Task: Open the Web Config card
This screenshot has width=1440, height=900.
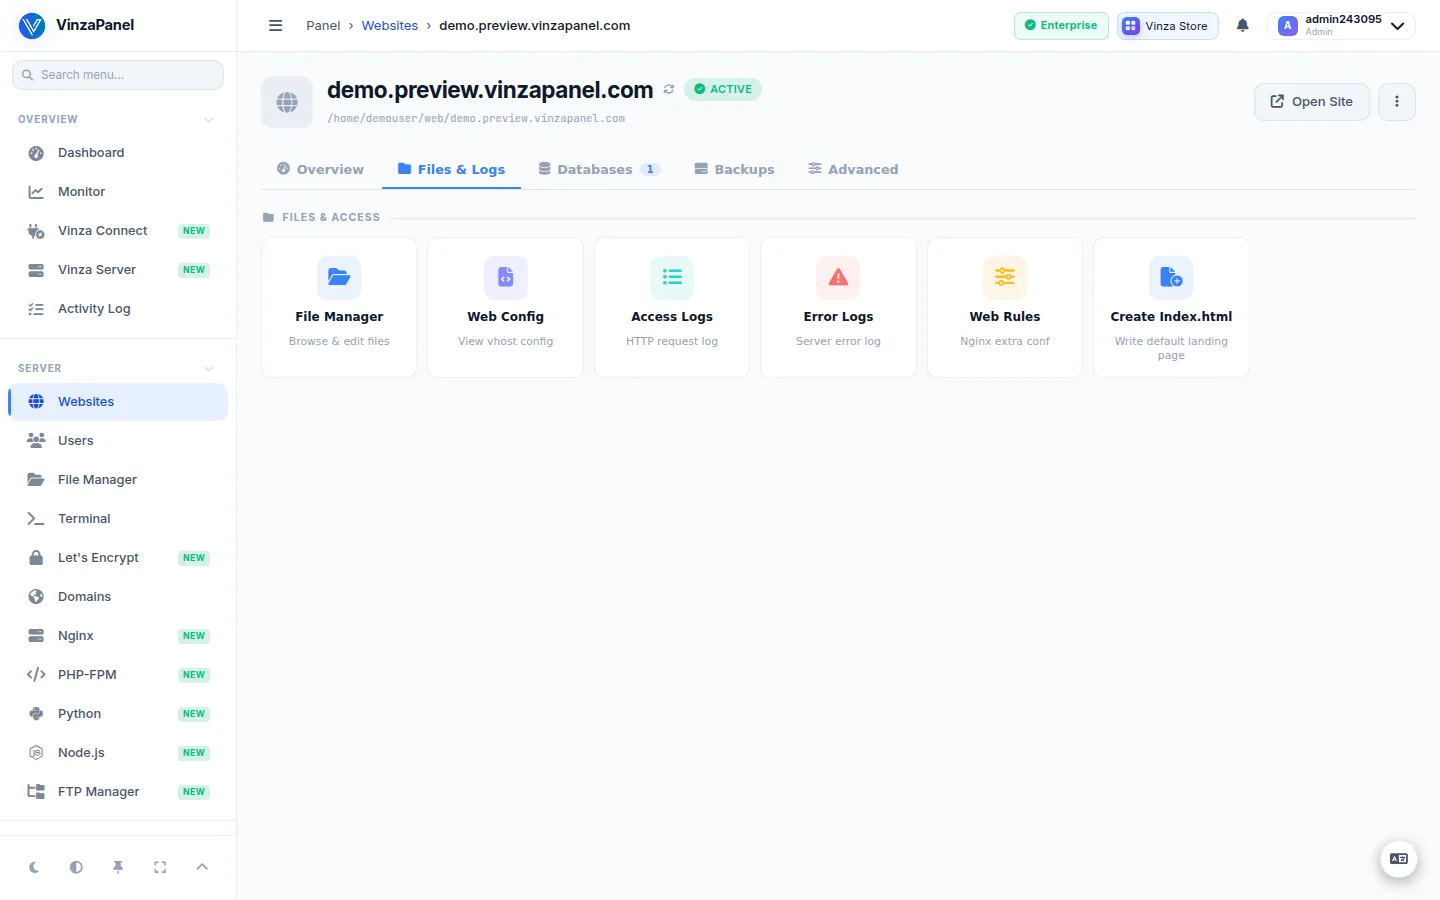Action: pyautogui.click(x=505, y=307)
